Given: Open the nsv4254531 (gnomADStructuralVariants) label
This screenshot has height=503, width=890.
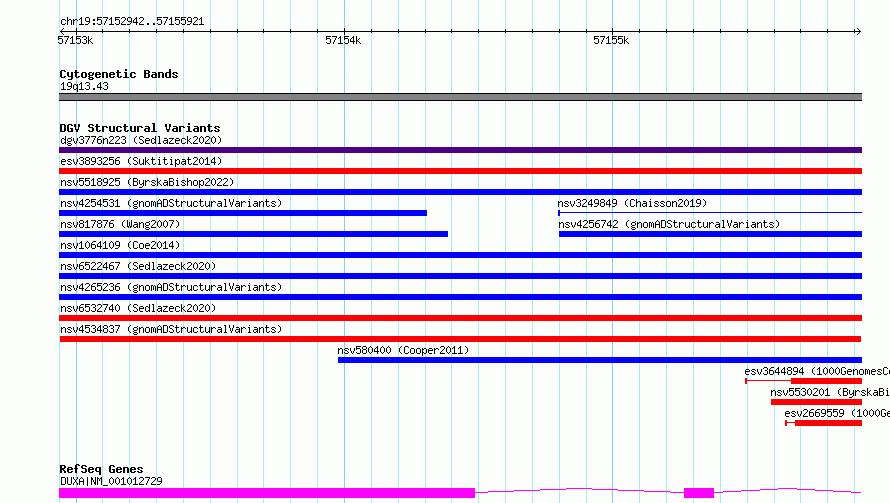Looking at the screenshot, I should pyautogui.click(x=171, y=203).
